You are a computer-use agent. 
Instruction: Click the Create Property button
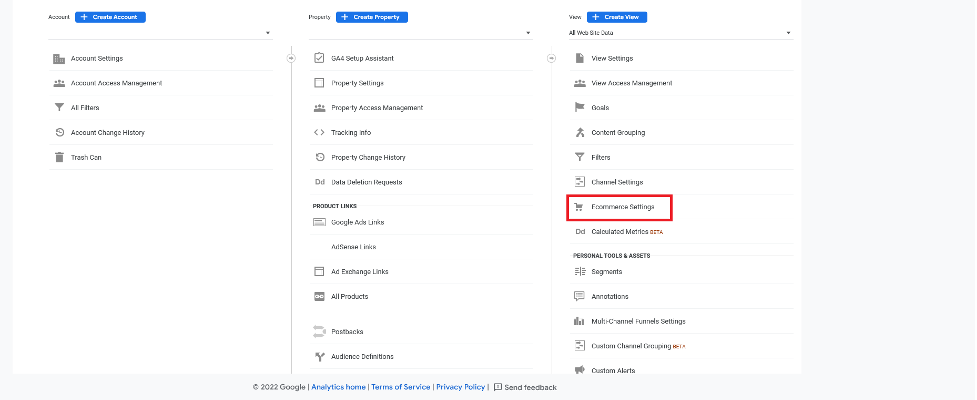click(x=372, y=17)
